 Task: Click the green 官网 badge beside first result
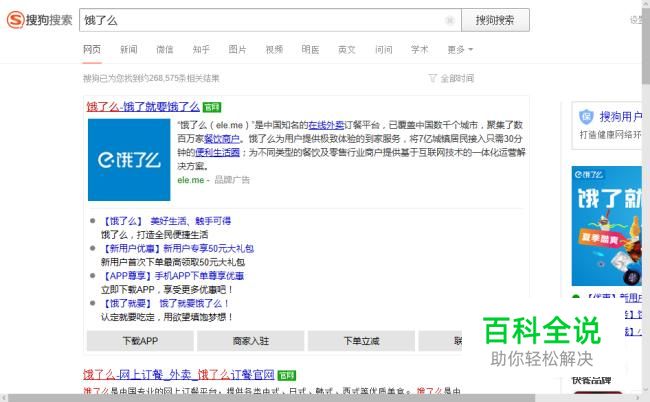212,107
